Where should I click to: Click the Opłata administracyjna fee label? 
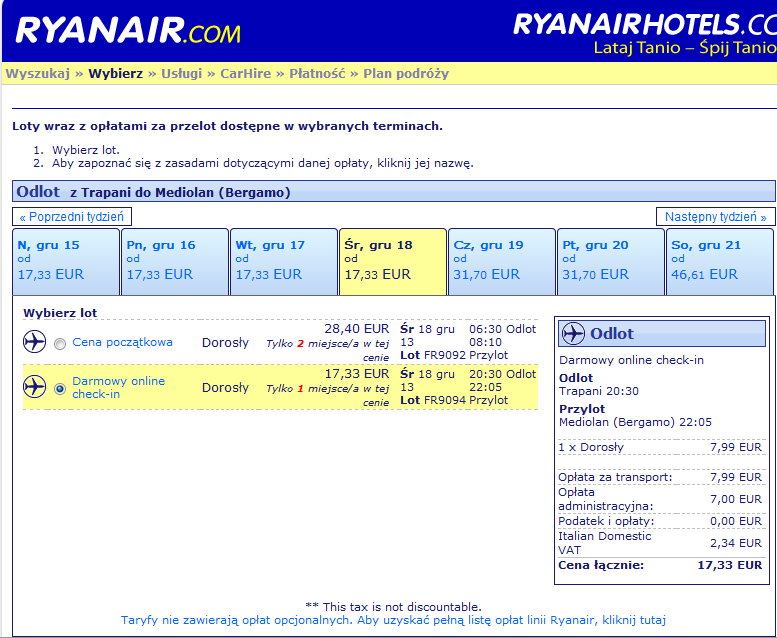pyautogui.click(x=606, y=499)
